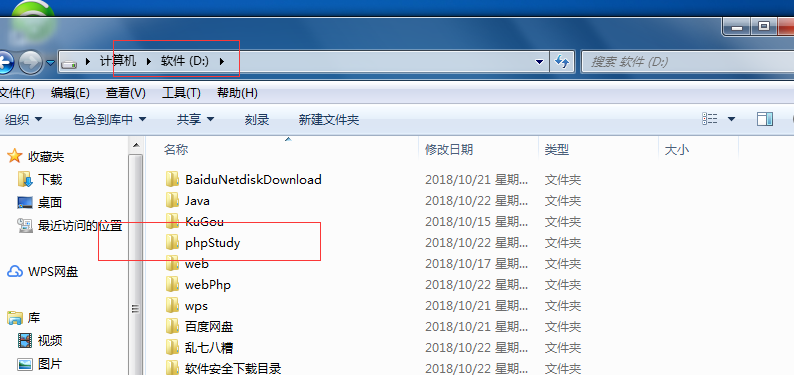Click the 刻录 burn button
This screenshot has width=794, height=375.
click(x=257, y=119)
